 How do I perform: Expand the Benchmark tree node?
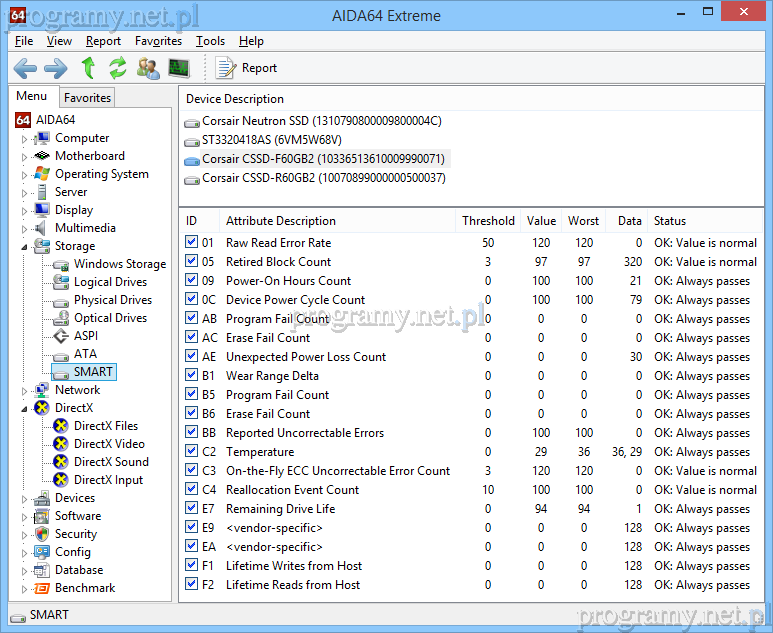tap(25, 589)
